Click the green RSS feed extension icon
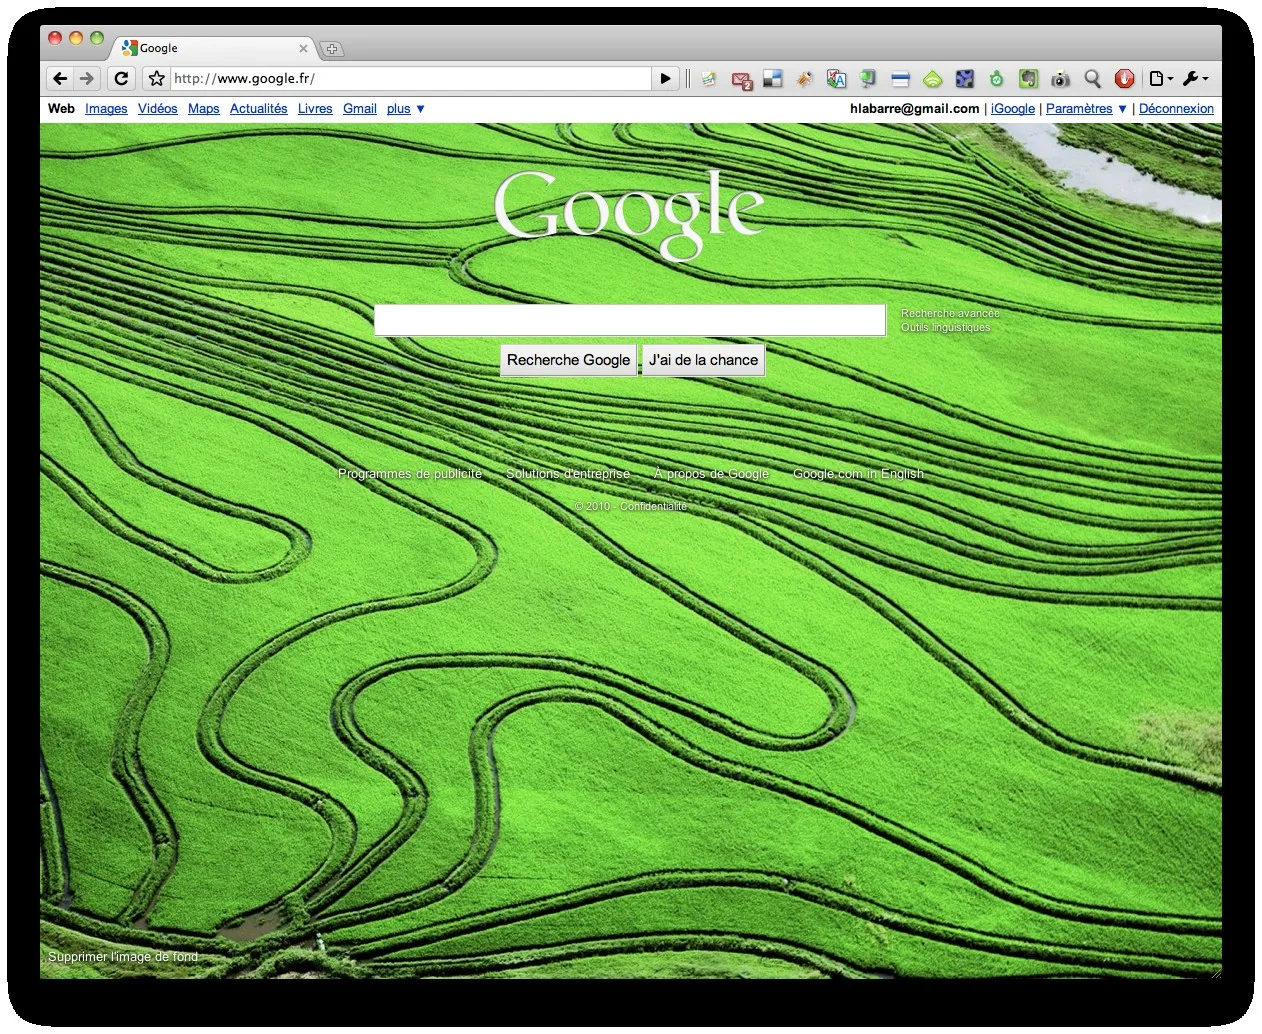Viewport: 1262px width, 1034px height. point(932,78)
